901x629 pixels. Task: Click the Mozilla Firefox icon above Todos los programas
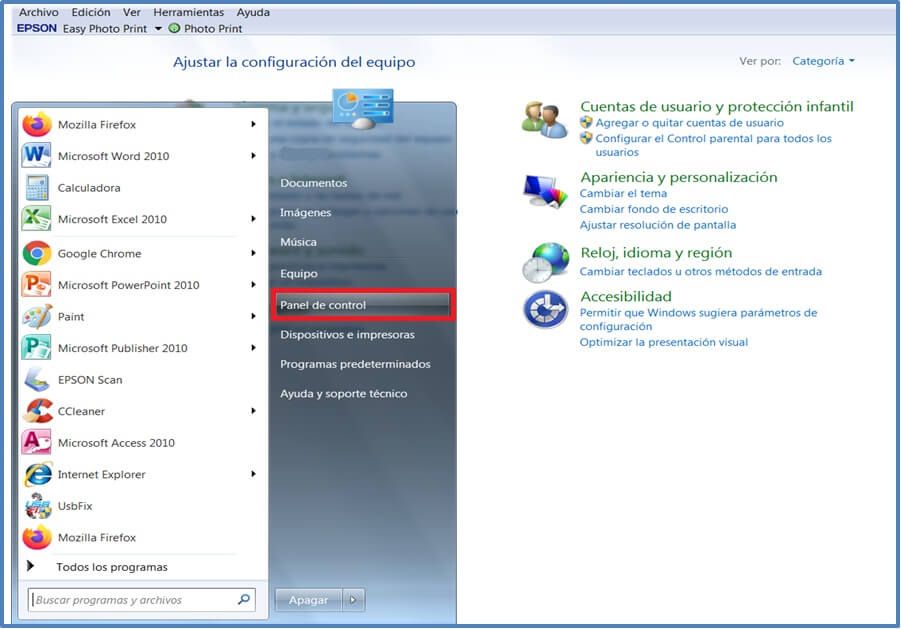click(37, 538)
